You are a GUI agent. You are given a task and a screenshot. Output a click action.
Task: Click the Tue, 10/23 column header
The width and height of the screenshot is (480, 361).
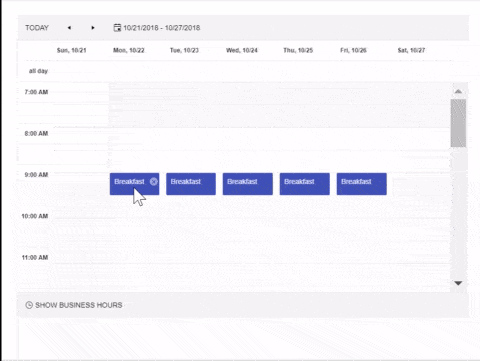tap(184, 50)
